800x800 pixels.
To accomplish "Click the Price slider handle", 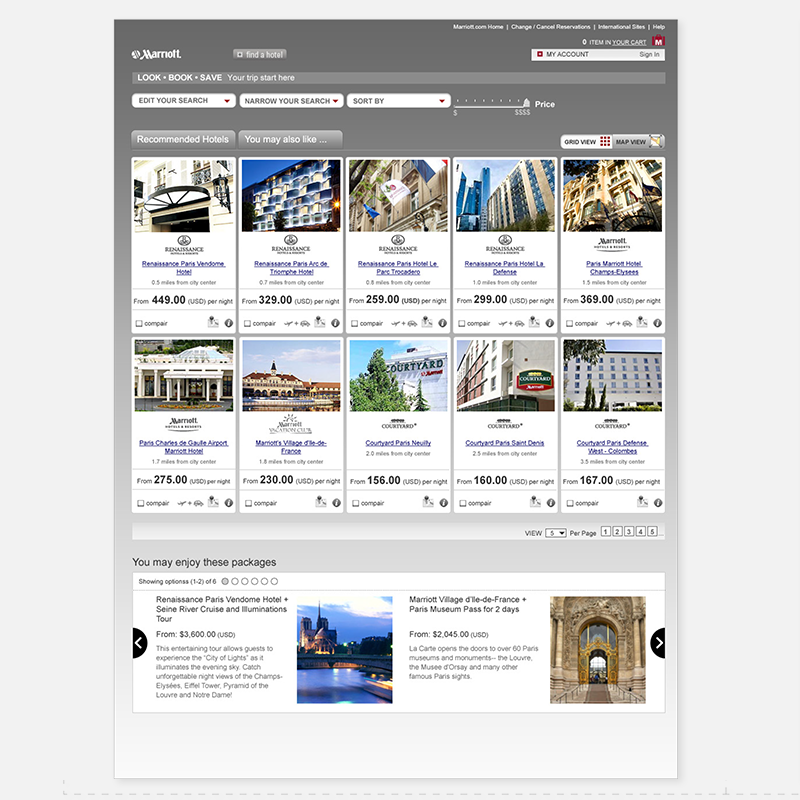I will 527,103.
